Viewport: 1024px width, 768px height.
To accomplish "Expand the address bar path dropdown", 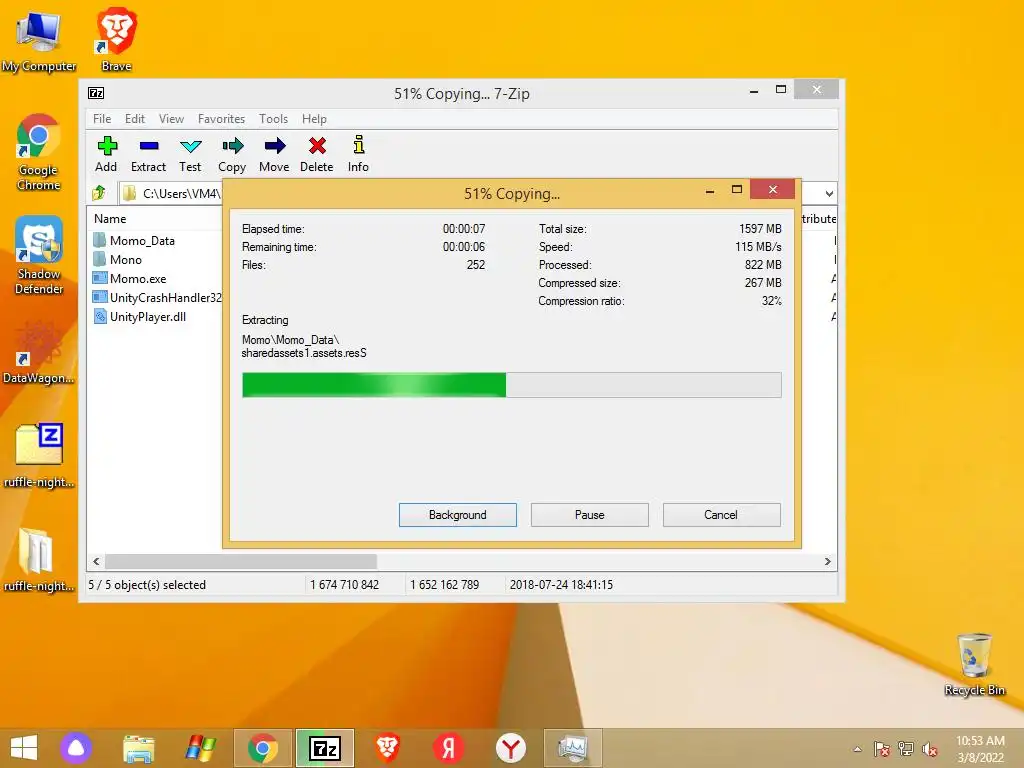I will point(829,193).
